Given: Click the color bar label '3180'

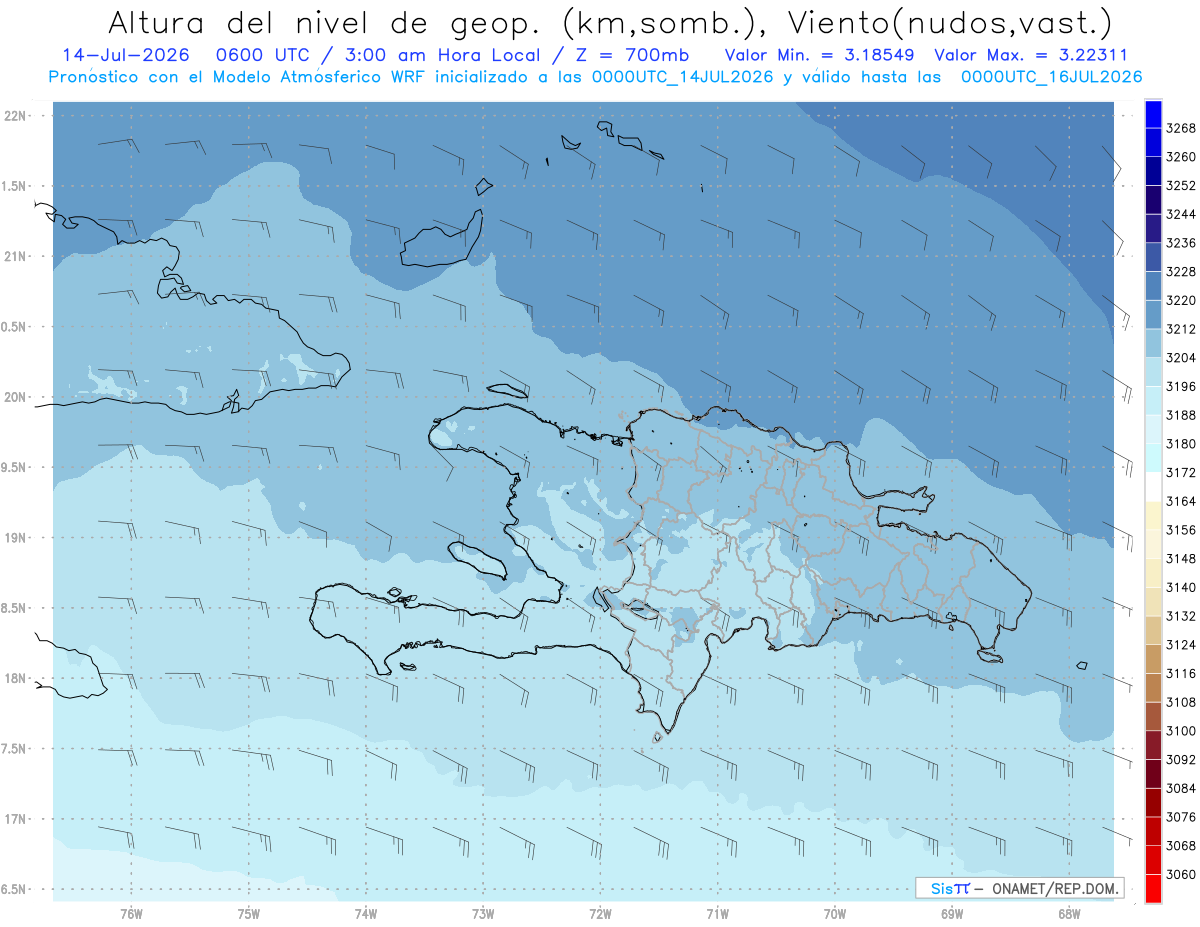Looking at the screenshot, I should pyautogui.click(x=1180, y=444).
